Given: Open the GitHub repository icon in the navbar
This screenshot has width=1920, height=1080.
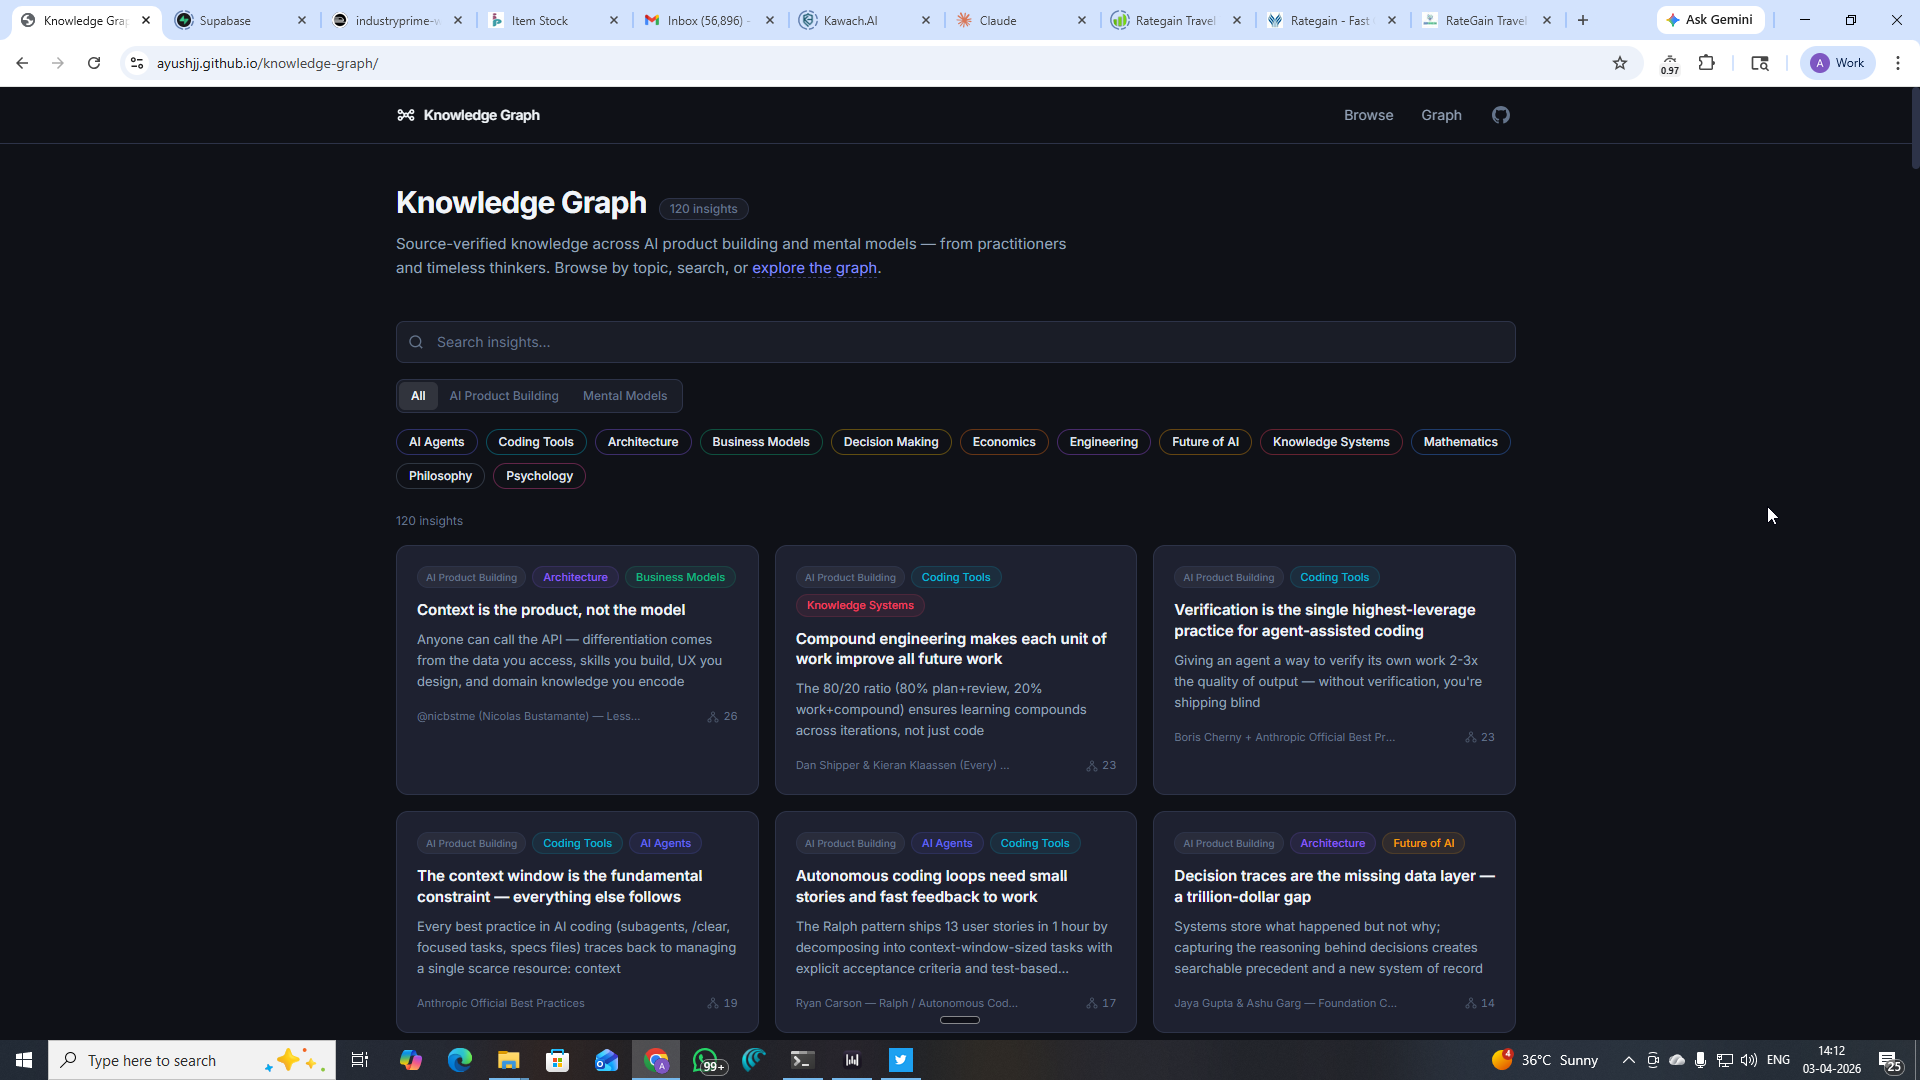Looking at the screenshot, I should coord(1500,114).
